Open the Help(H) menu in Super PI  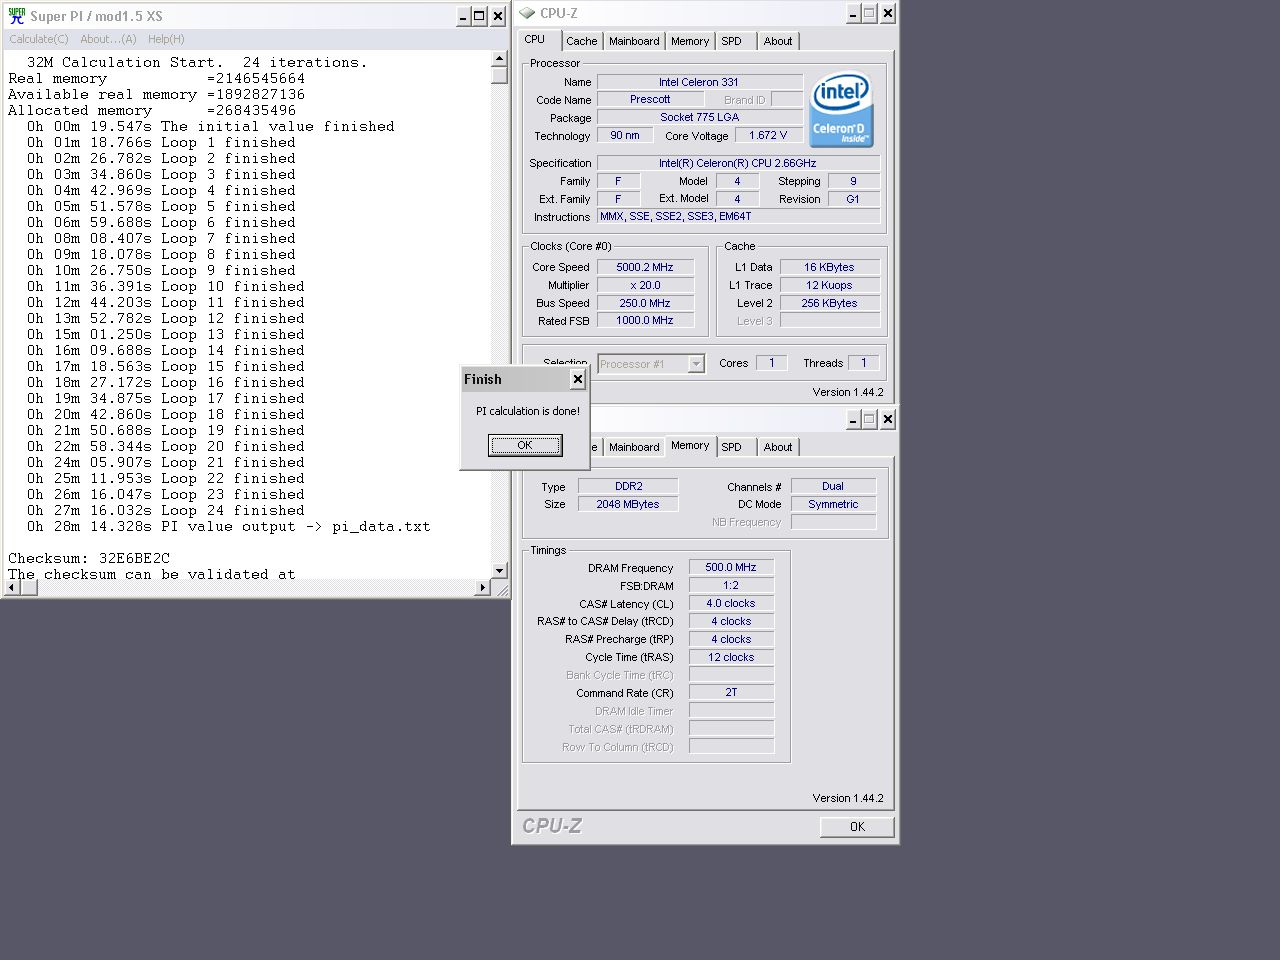(166, 39)
